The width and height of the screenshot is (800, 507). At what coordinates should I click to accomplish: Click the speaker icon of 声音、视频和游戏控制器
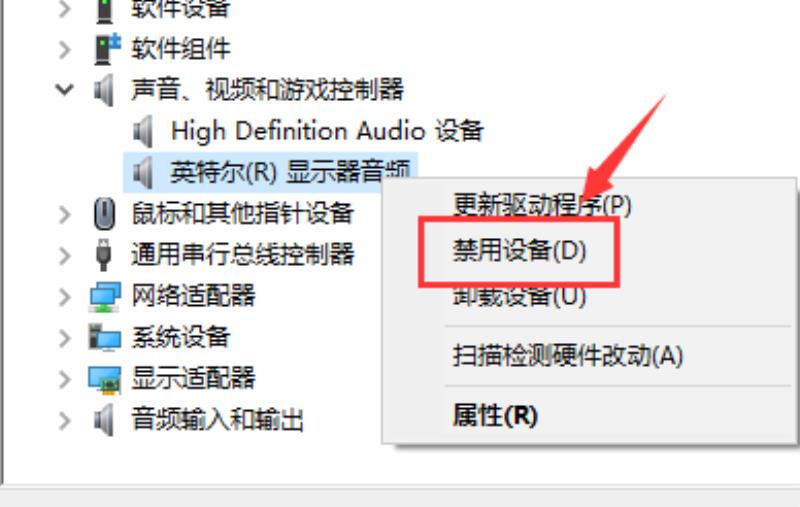tap(105, 90)
